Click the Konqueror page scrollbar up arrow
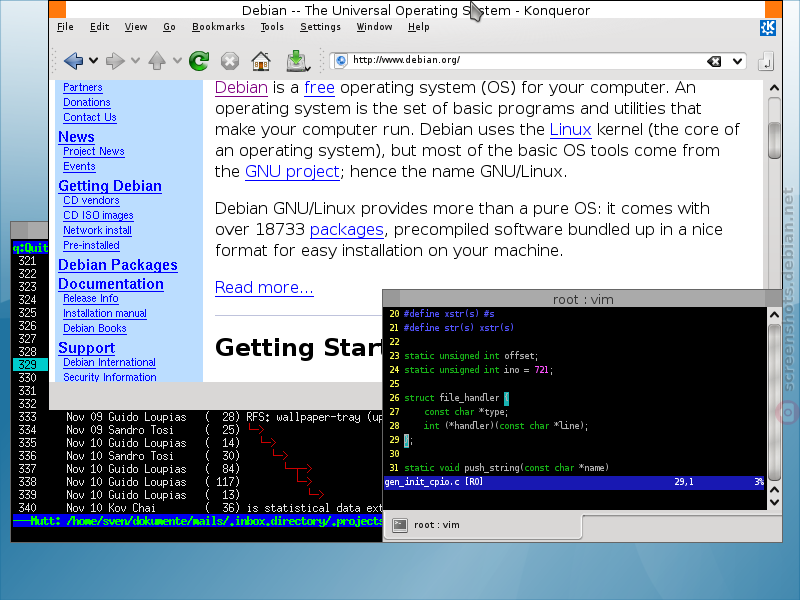Image resolution: width=800 pixels, height=600 pixels. (x=774, y=88)
